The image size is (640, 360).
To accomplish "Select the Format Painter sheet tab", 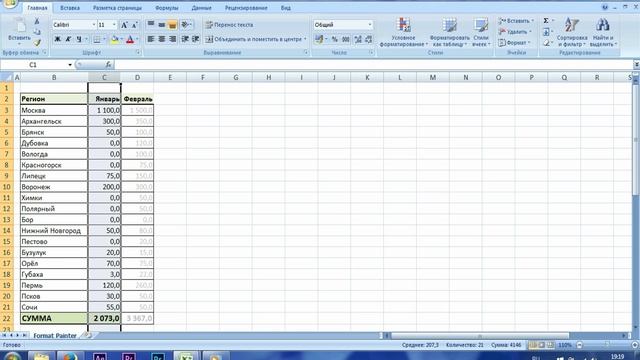I will pos(55,336).
